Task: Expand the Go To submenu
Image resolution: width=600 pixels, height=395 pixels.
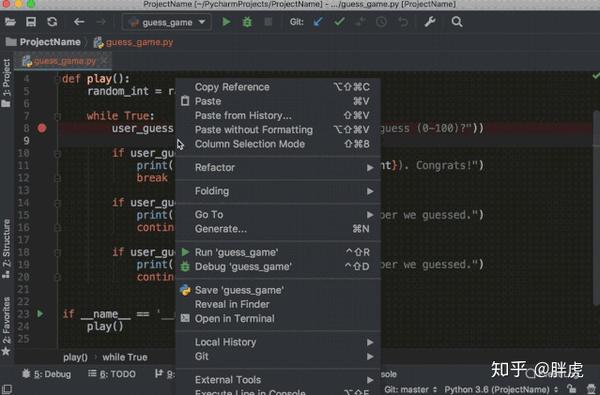Action: pyautogui.click(x=278, y=215)
